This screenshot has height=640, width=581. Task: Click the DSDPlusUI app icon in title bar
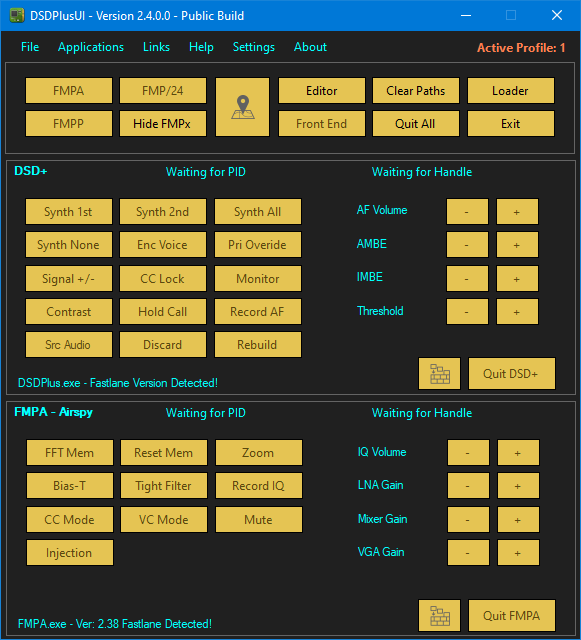click(x=16, y=16)
